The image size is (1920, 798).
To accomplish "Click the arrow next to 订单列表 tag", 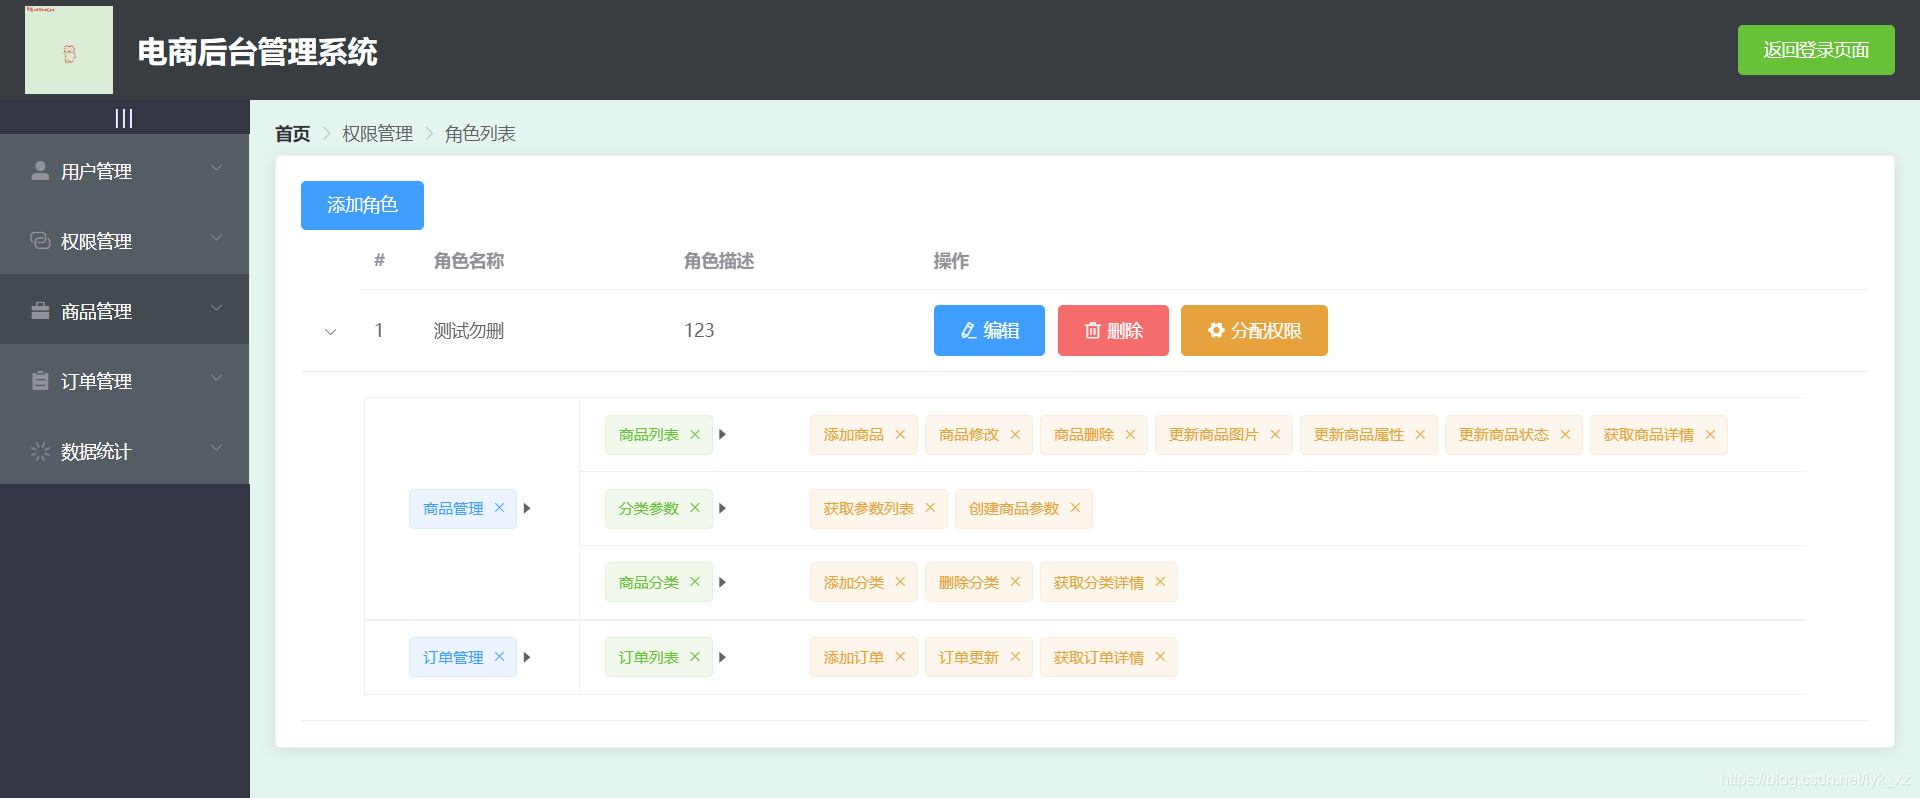I will pos(722,657).
